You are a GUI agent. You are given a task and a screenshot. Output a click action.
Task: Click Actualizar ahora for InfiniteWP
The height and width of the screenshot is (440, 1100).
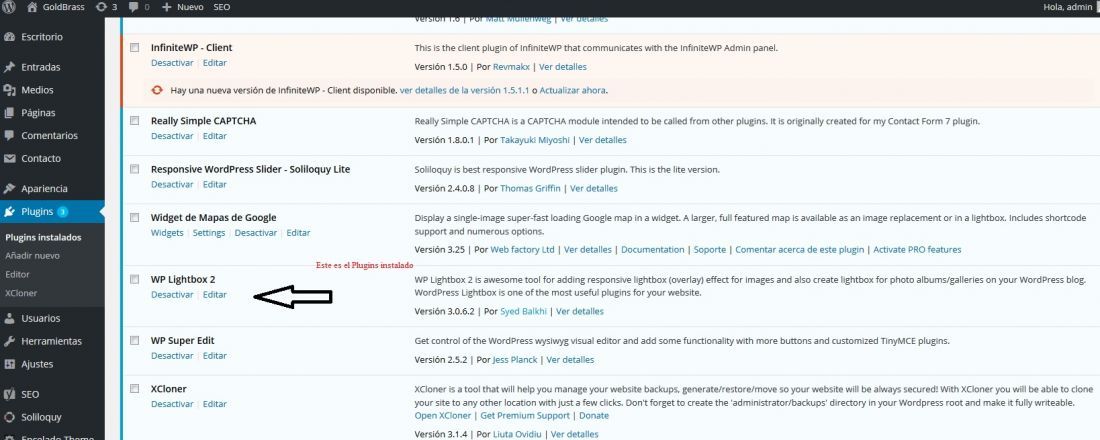point(572,91)
